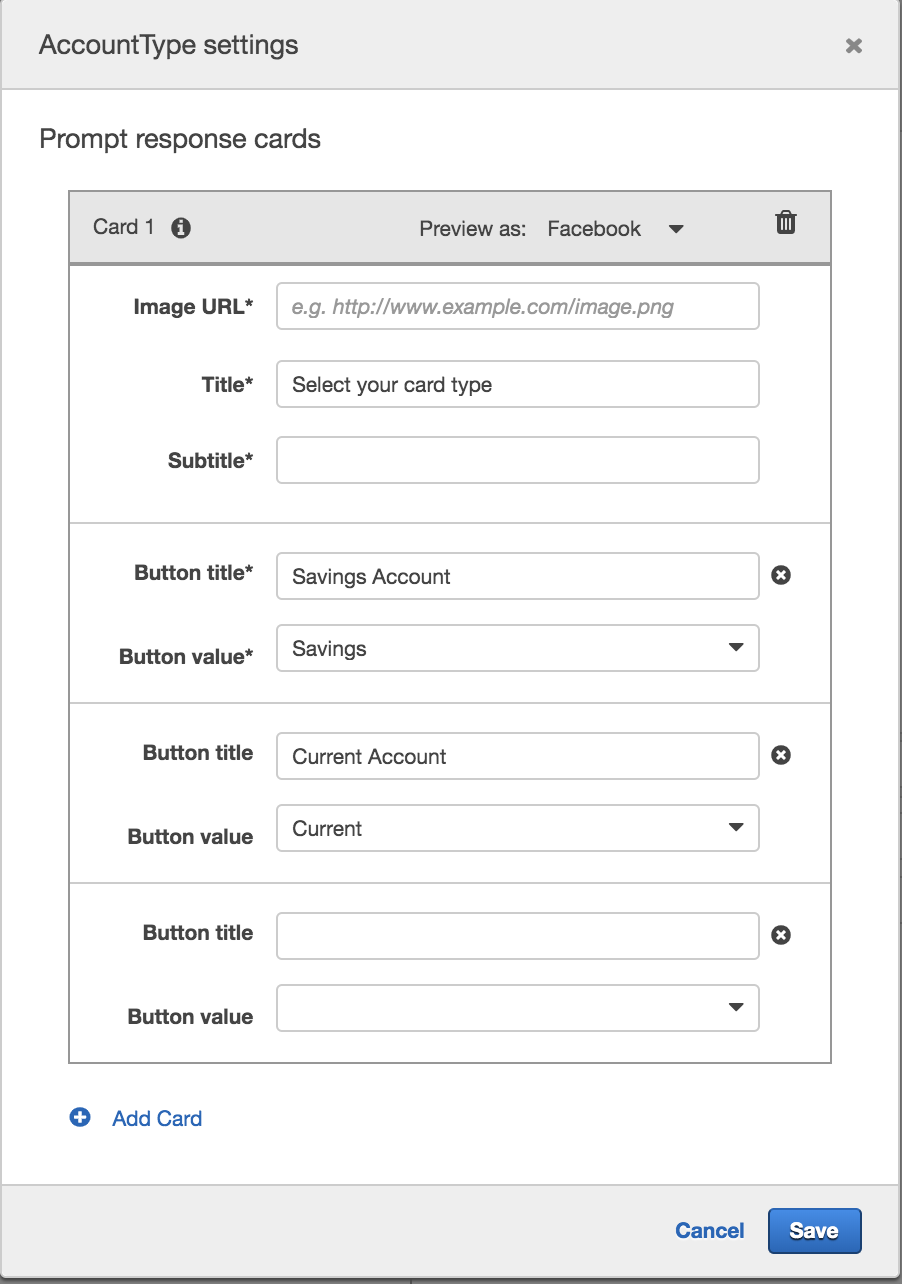Click the Savings Account button title field
The height and width of the screenshot is (1284, 902).
click(x=518, y=576)
